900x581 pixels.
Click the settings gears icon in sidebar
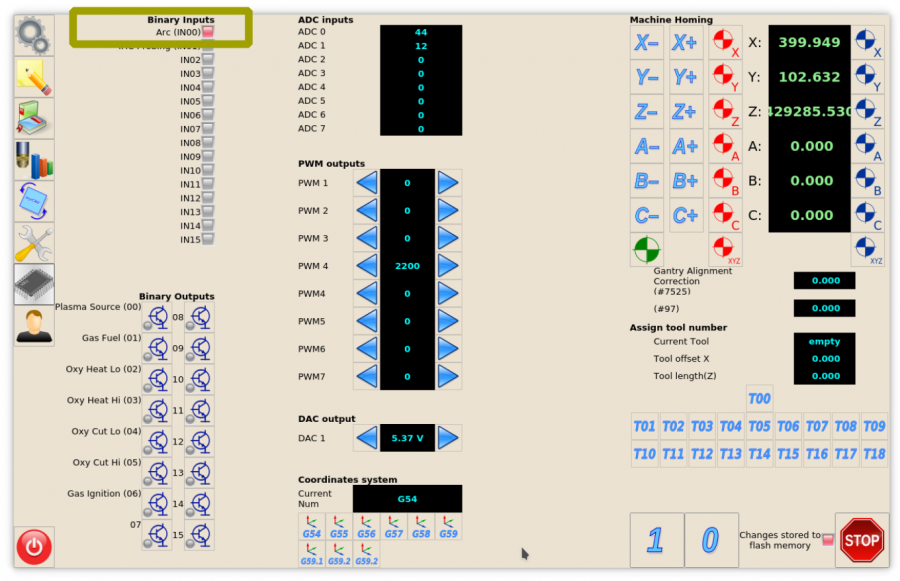pyautogui.click(x=34, y=35)
